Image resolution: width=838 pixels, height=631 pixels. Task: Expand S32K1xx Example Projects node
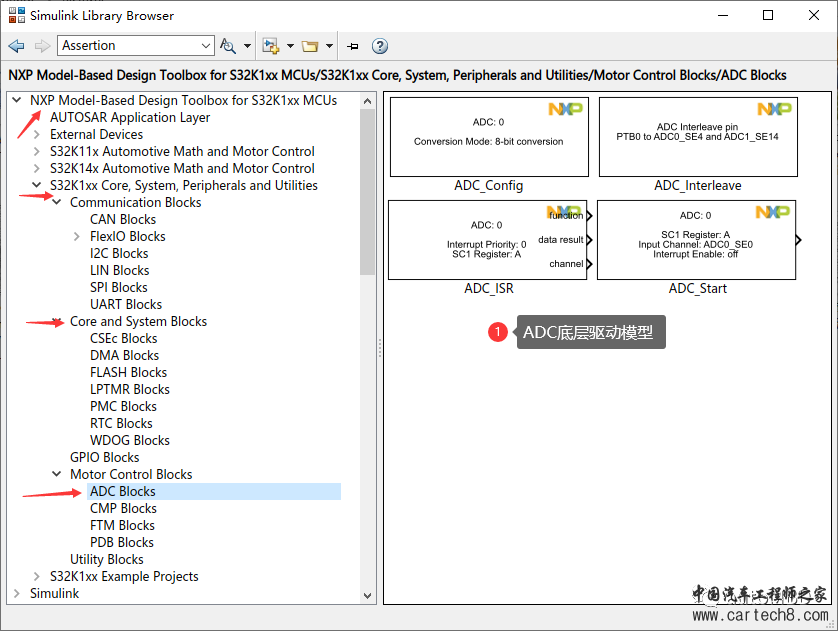tap(36, 576)
